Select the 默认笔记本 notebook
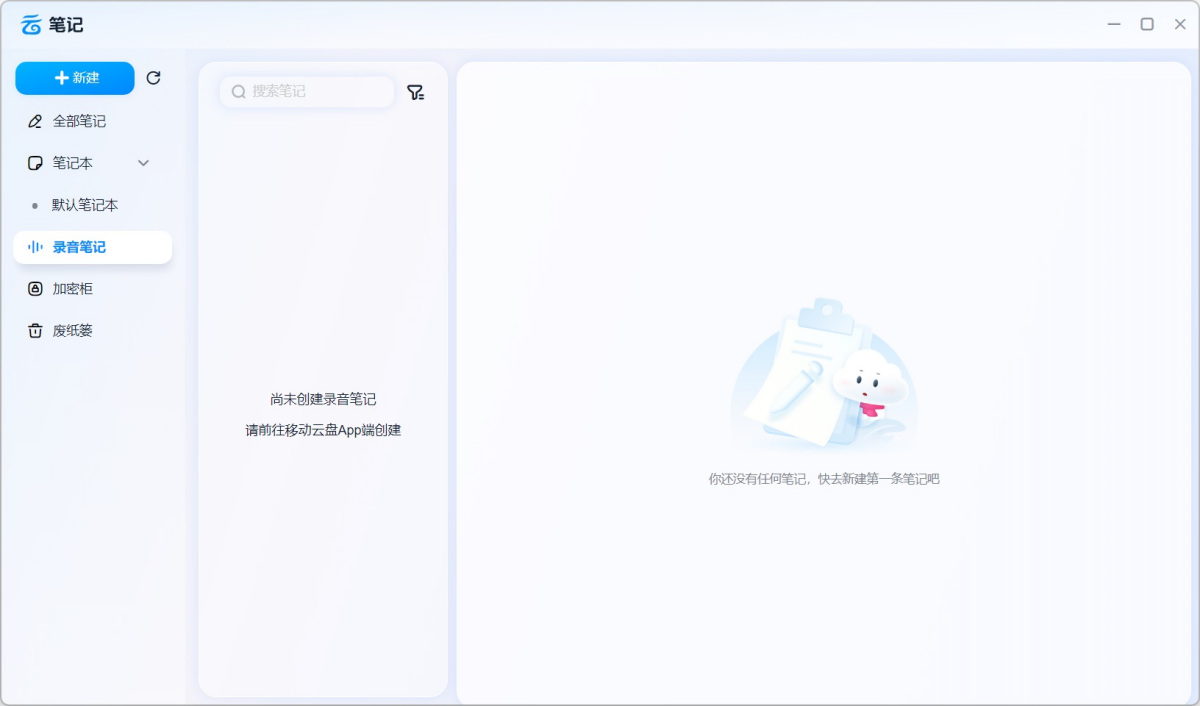Viewport: 1200px width, 706px height. (x=85, y=204)
